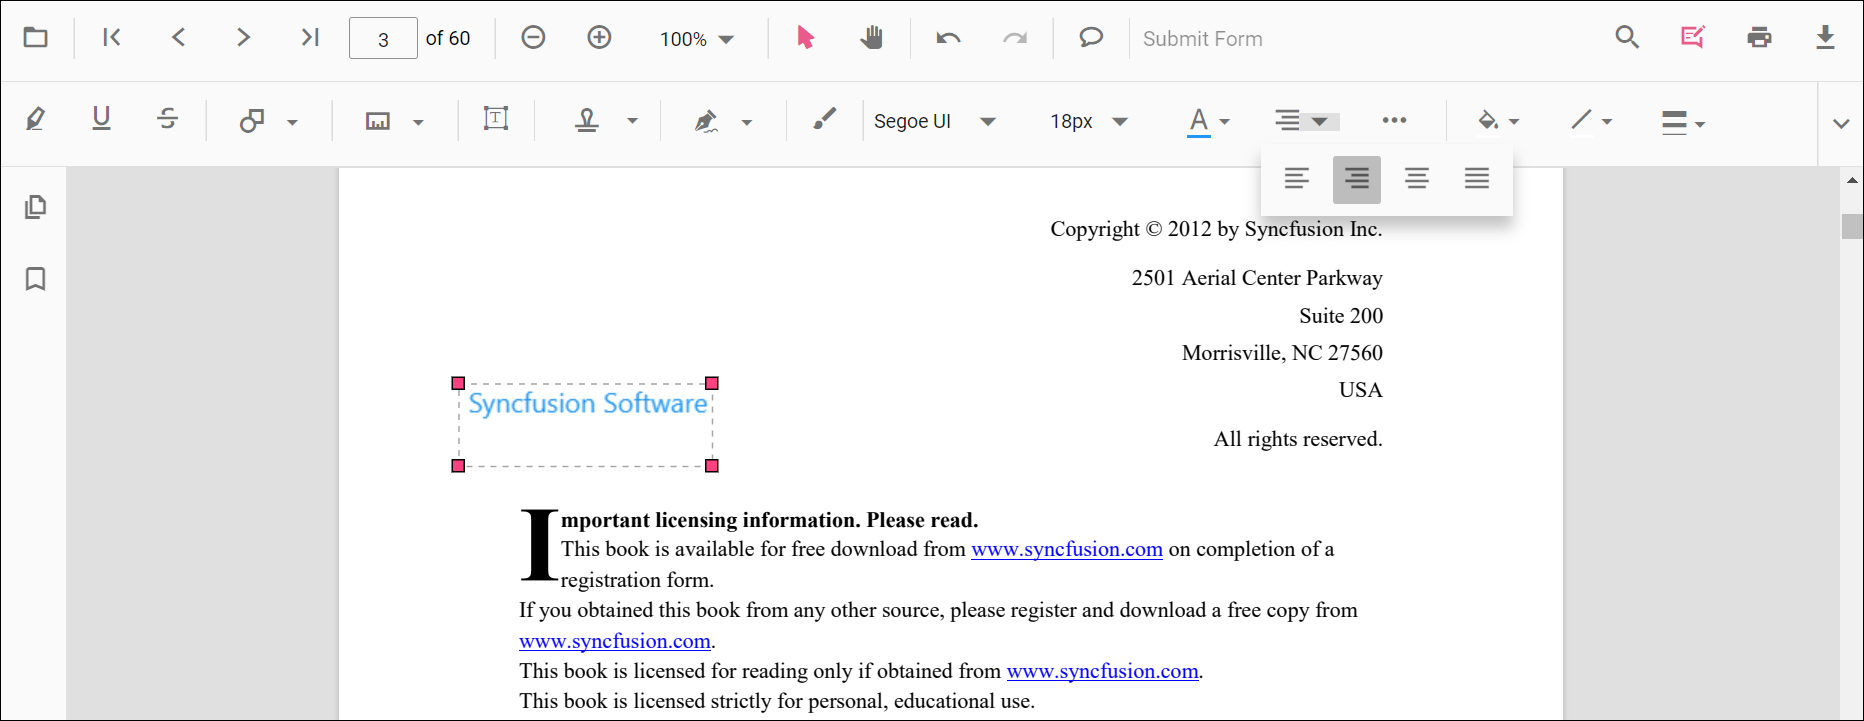Open www.syncfusion.com link ending the 'free copy from' sentence
The width and height of the screenshot is (1864, 721).
point(615,641)
